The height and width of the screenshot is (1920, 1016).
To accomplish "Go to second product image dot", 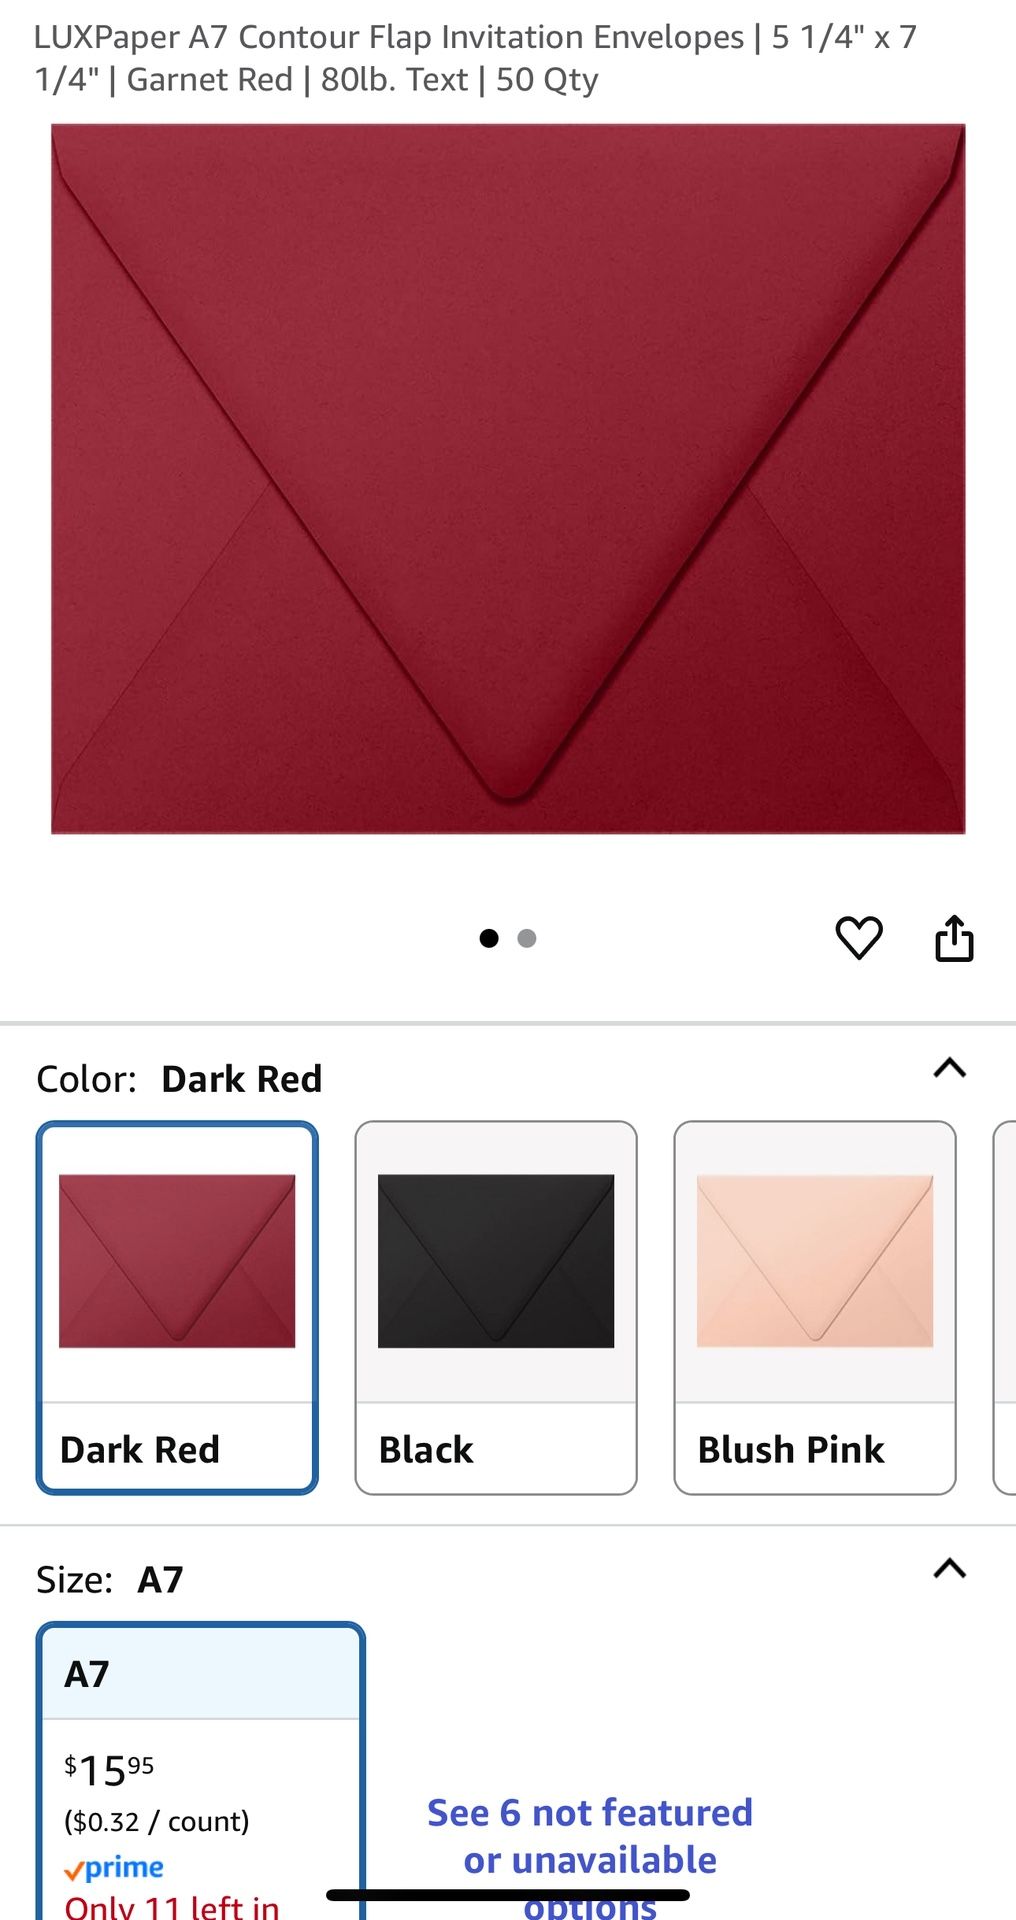I will click(527, 938).
